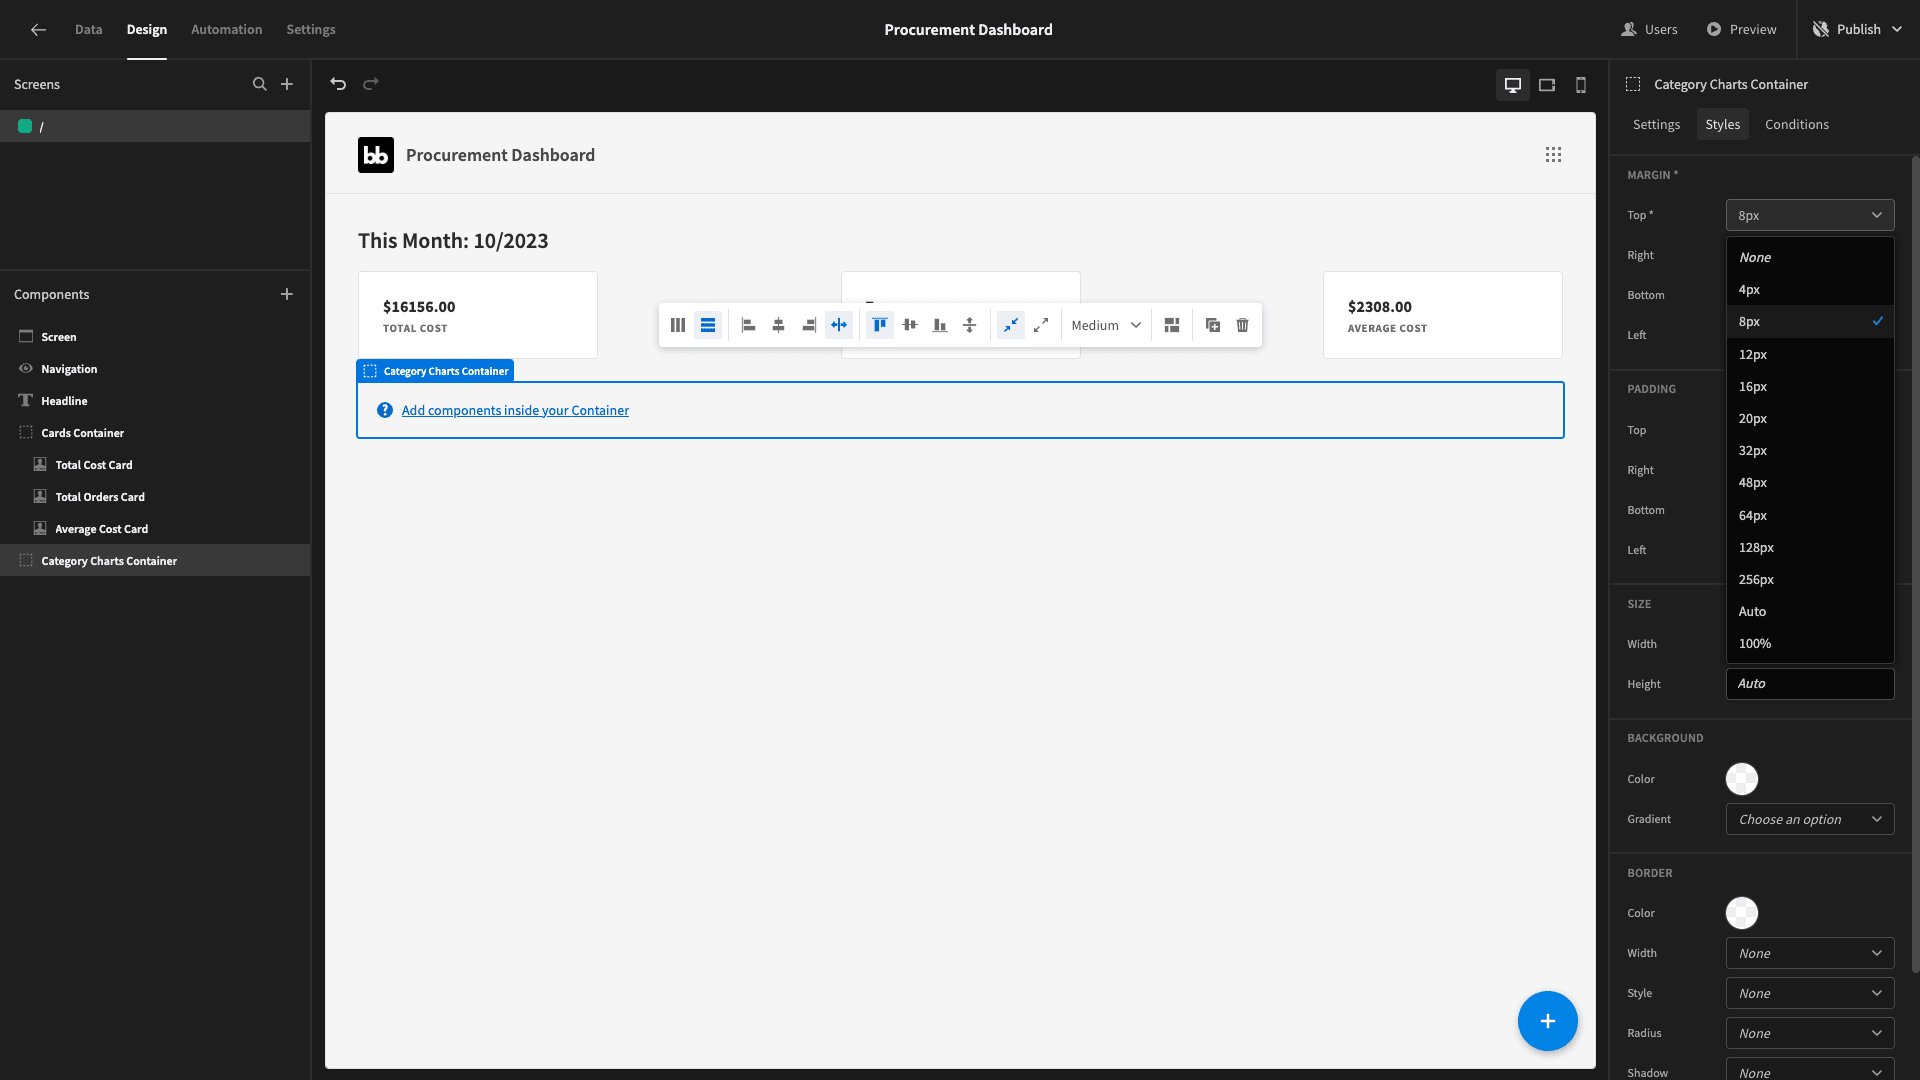Choose None from the margin options
This screenshot has width=1920, height=1080.
click(1810, 257)
